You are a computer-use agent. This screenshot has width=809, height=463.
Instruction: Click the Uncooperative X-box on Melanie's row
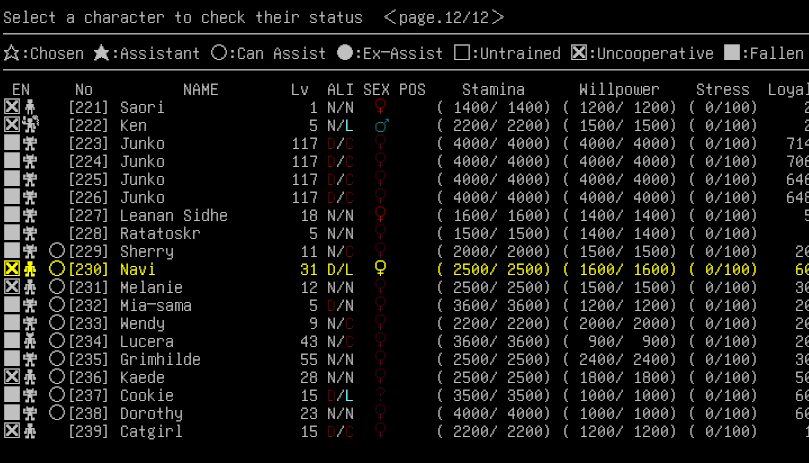point(12,287)
